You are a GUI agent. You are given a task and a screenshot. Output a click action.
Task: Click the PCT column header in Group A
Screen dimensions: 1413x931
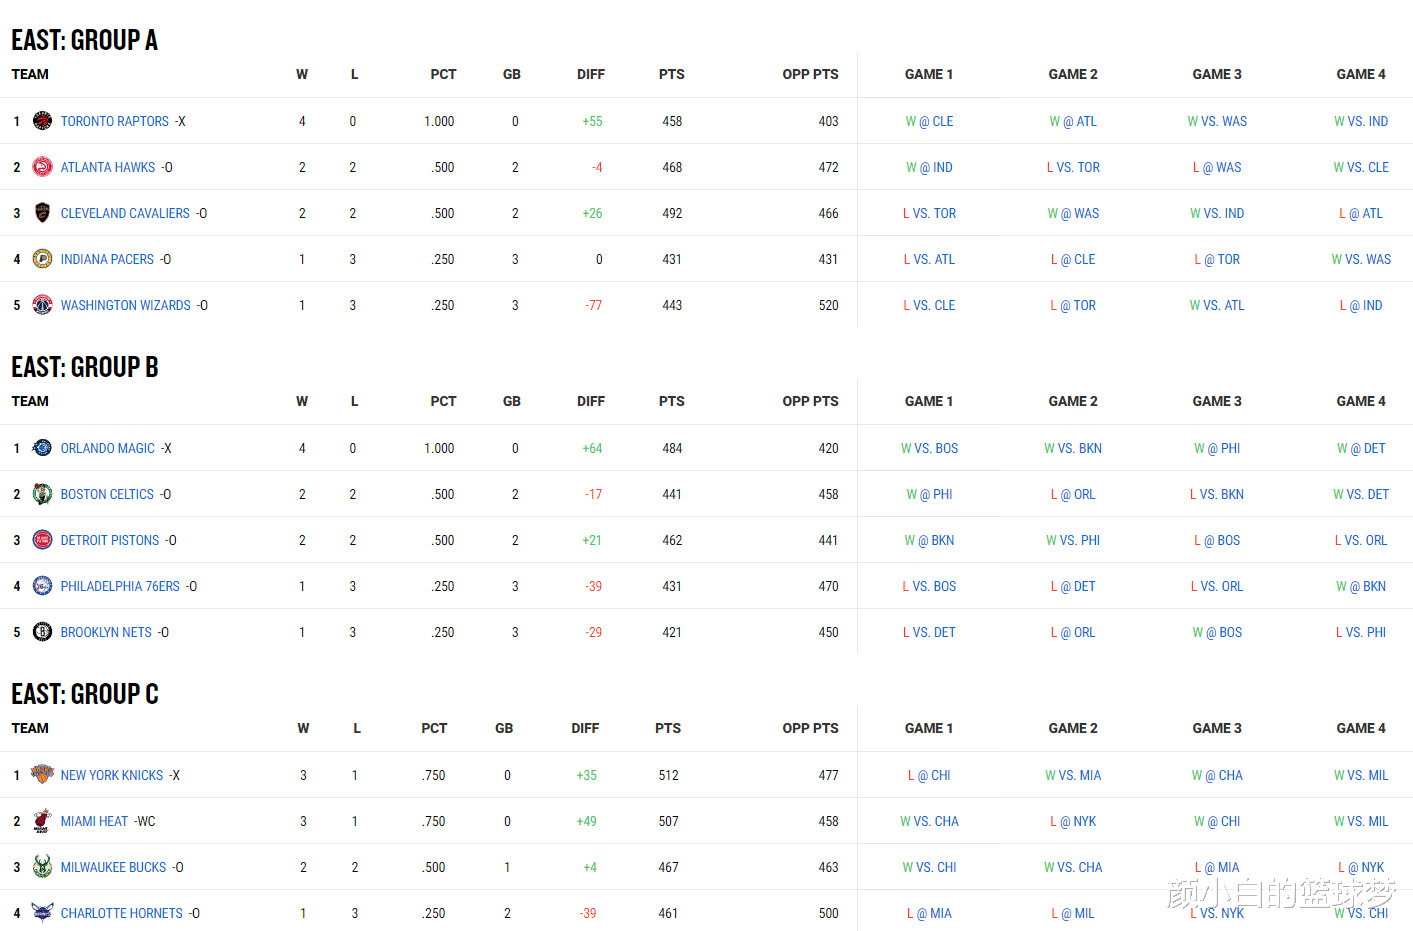click(443, 74)
